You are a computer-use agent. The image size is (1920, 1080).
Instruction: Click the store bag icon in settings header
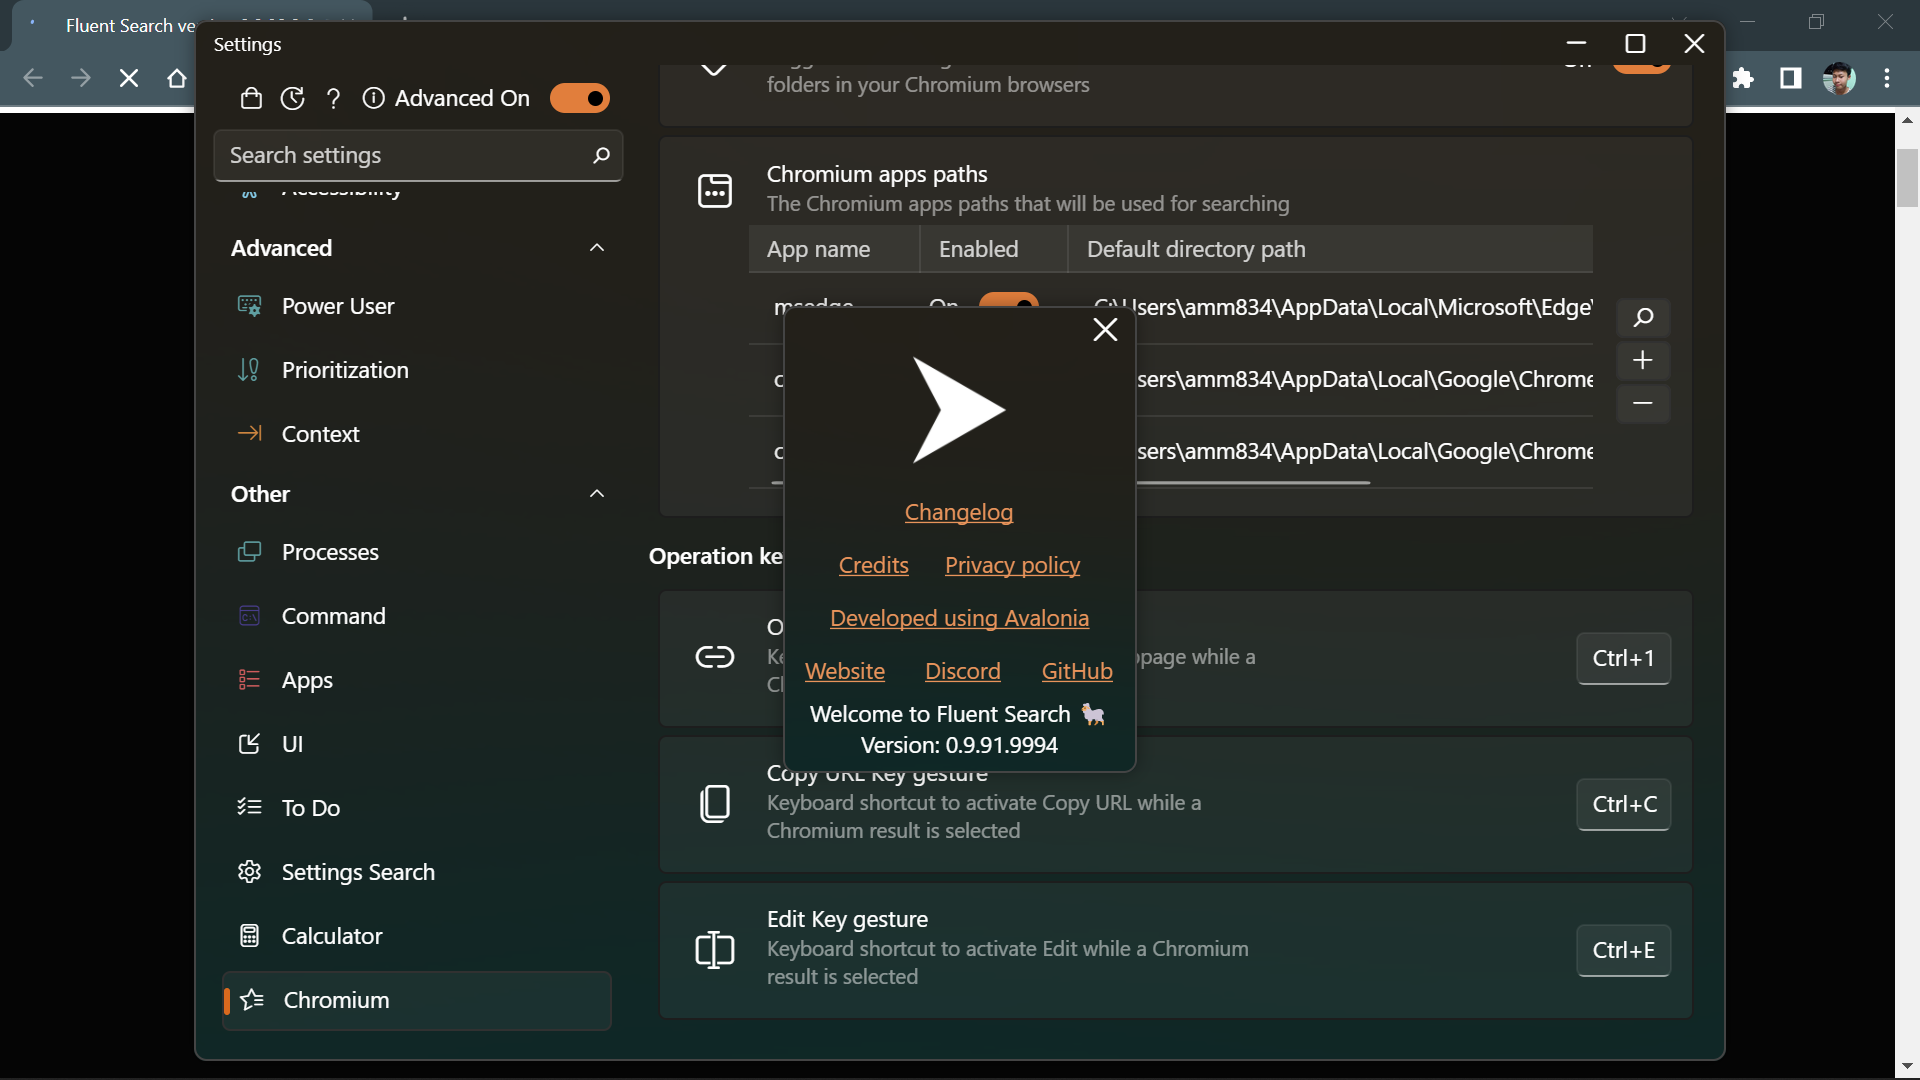(x=251, y=98)
